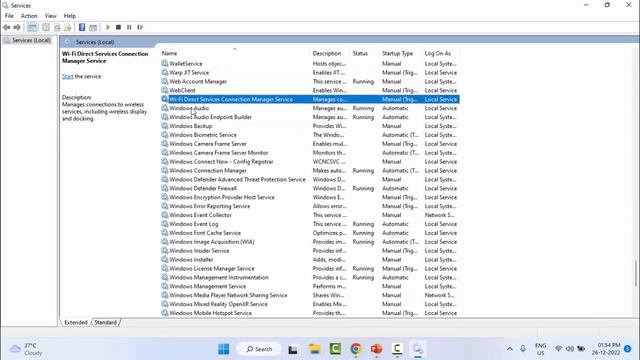Screen dimensions: 640x360
Task: Sort by the Startup Type column header
Action: pyautogui.click(x=398, y=53)
